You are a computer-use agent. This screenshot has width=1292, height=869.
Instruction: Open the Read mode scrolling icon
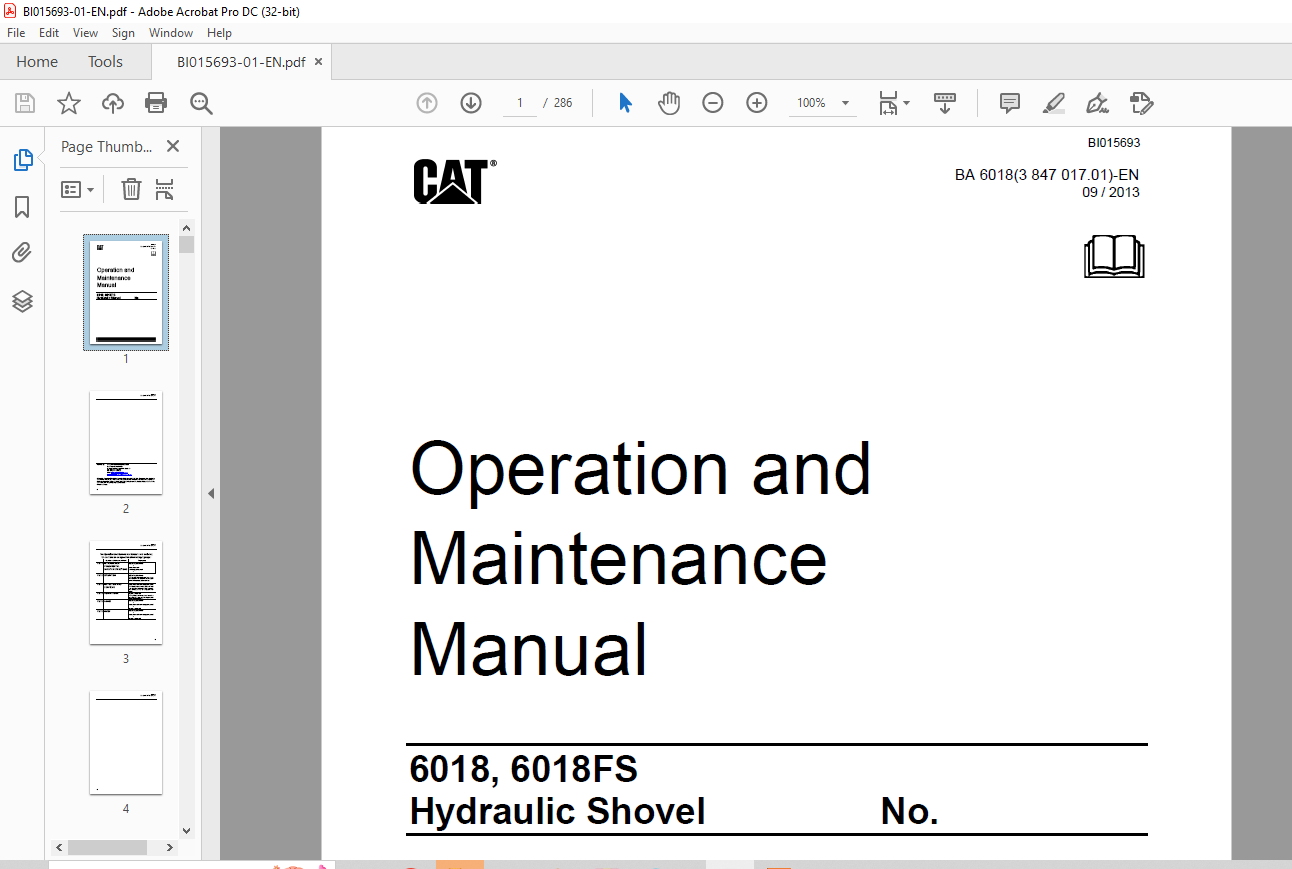(x=945, y=103)
